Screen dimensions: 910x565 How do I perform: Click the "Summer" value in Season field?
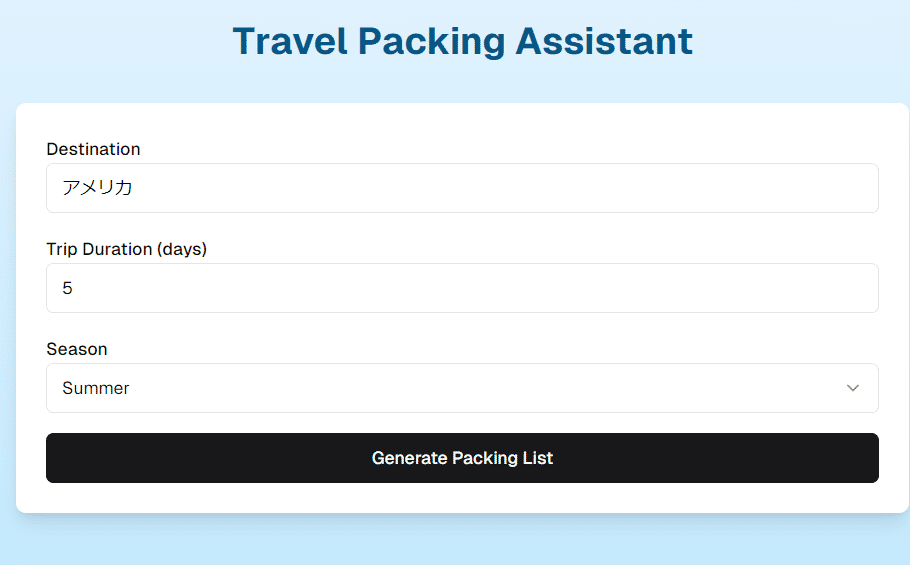click(96, 388)
